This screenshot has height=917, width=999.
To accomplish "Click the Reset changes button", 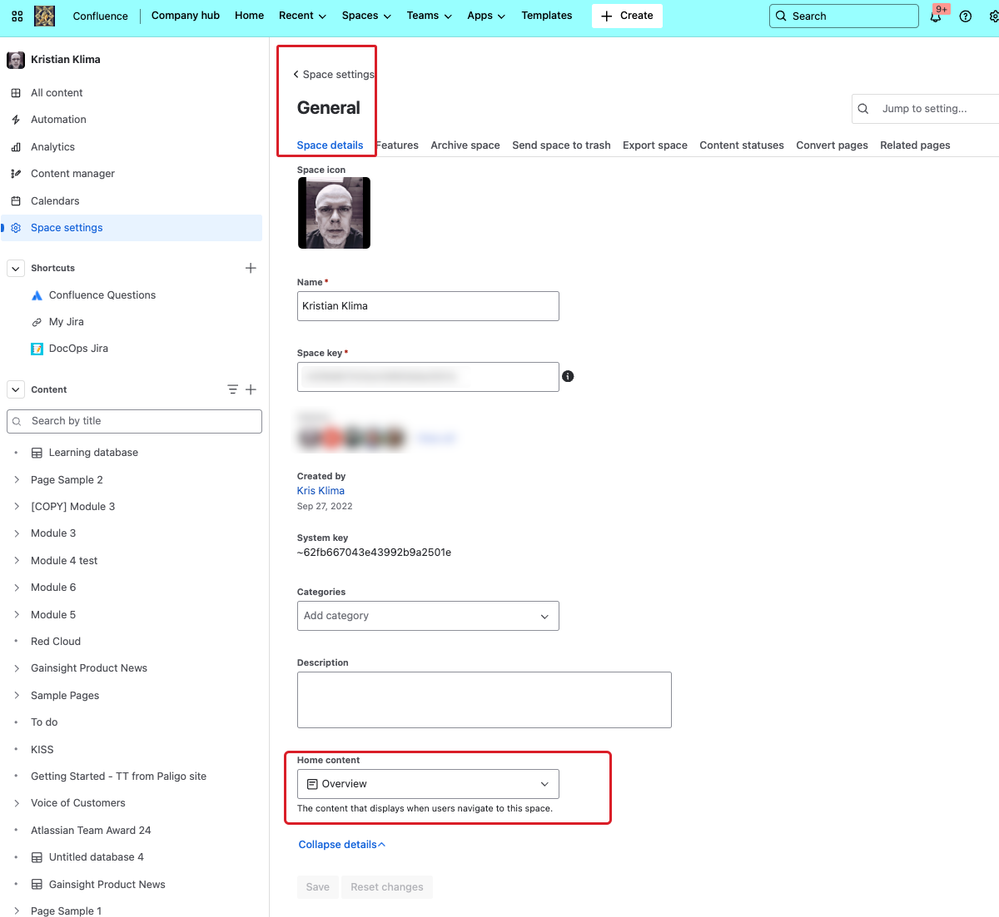I will pos(387,887).
